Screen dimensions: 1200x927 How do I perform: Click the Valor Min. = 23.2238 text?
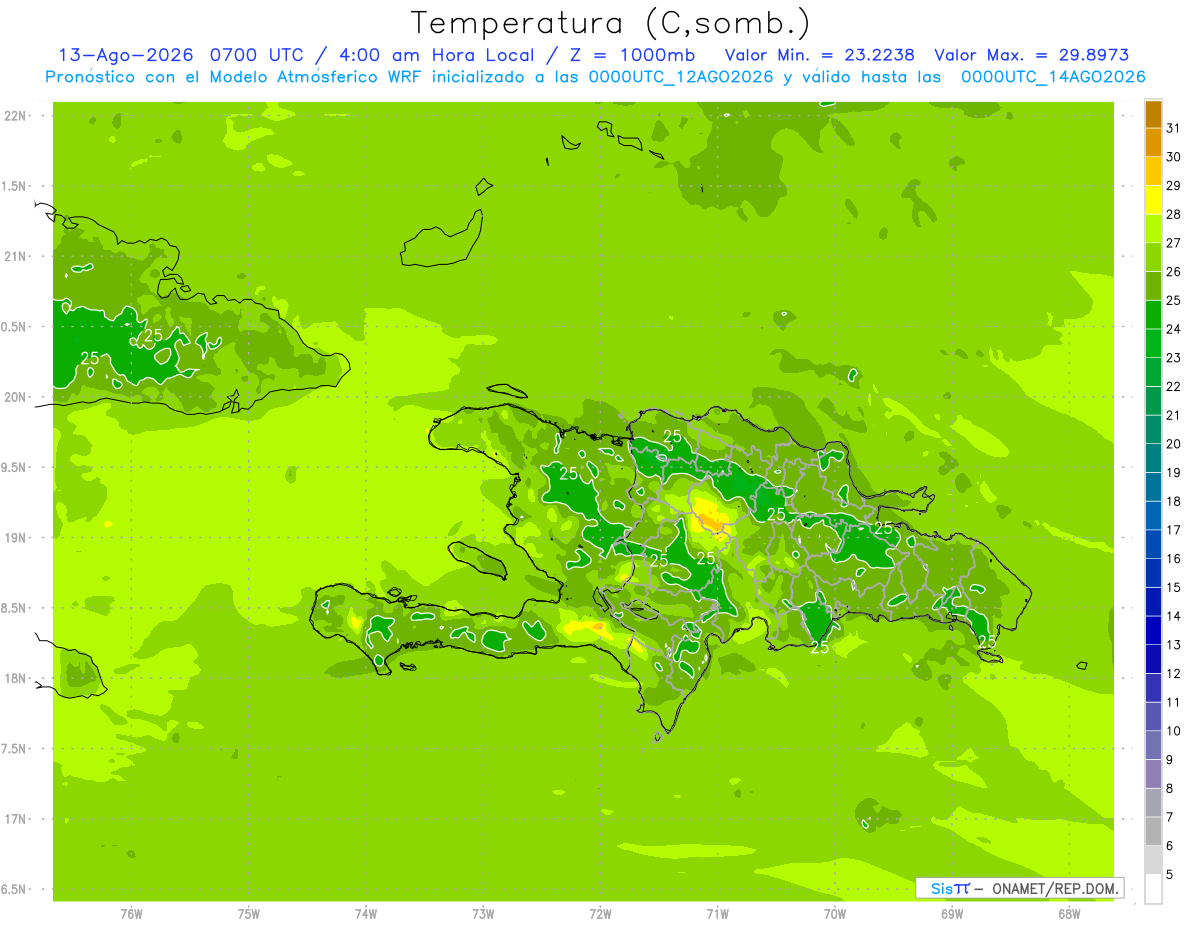pos(820,55)
